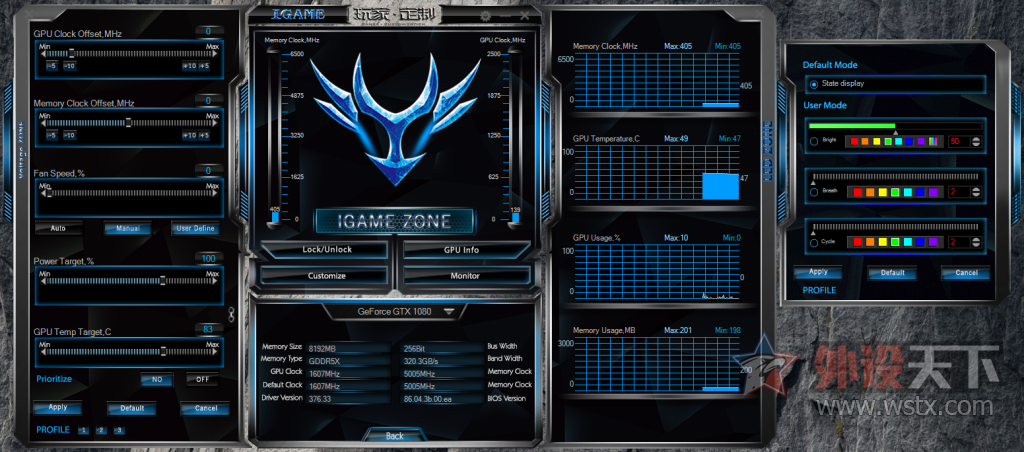This screenshot has height=452, width=1024.
Task: Click the link icon between Power and Temp
Action: 231,314
